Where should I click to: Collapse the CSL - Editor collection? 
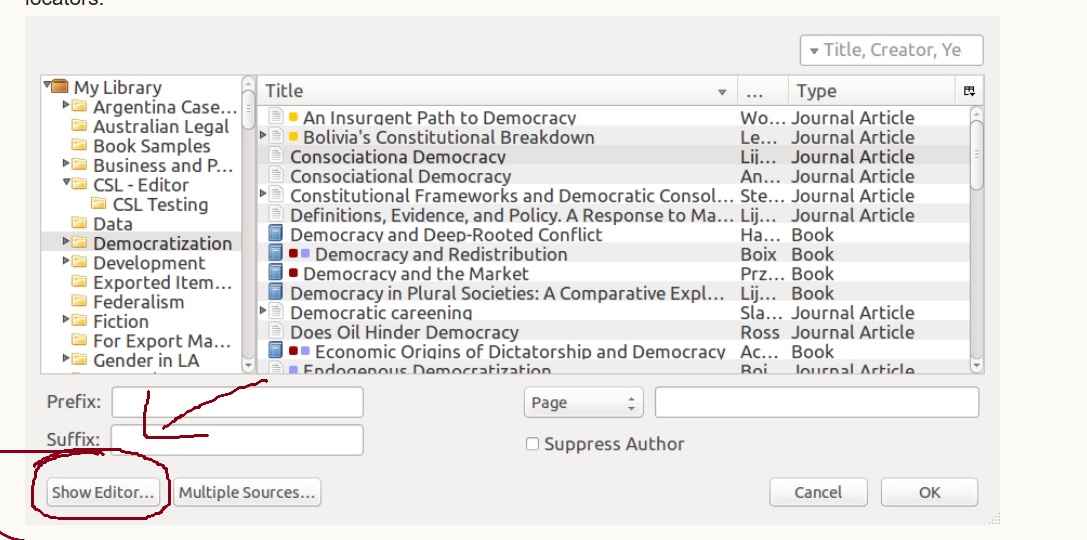pos(66,183)
